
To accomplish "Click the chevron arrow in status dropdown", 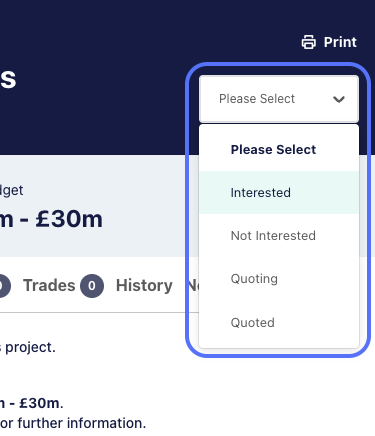I will pyautogui.click(x=339, y=99).
